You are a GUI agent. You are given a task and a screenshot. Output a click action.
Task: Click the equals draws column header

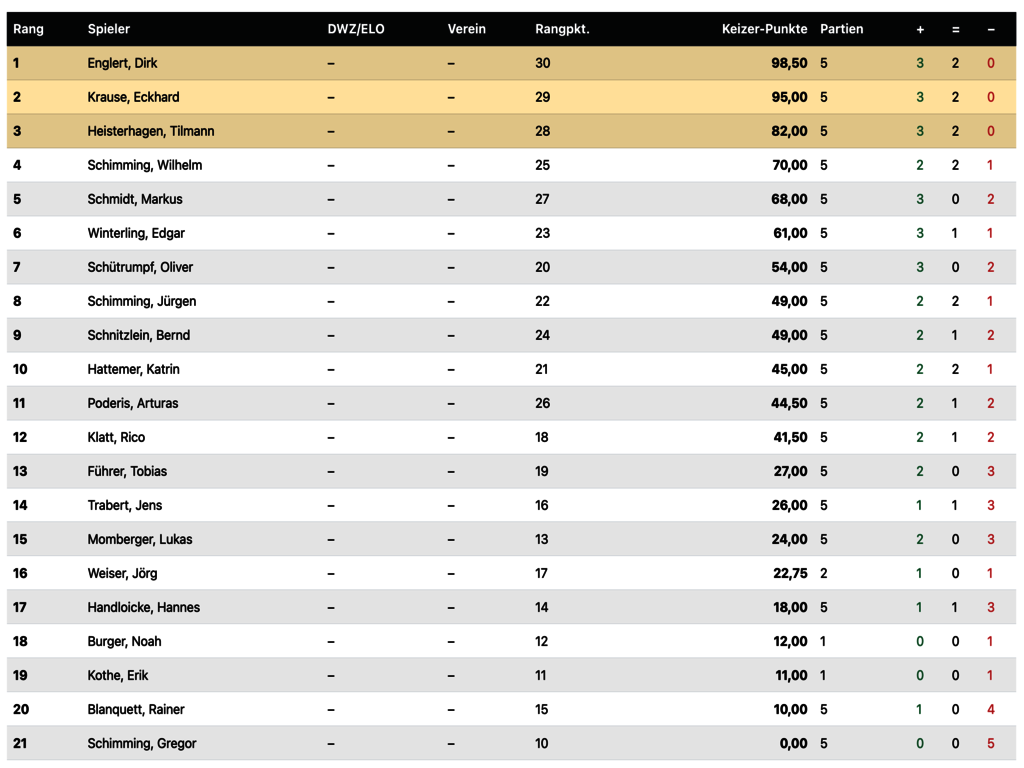coord(955,29)
